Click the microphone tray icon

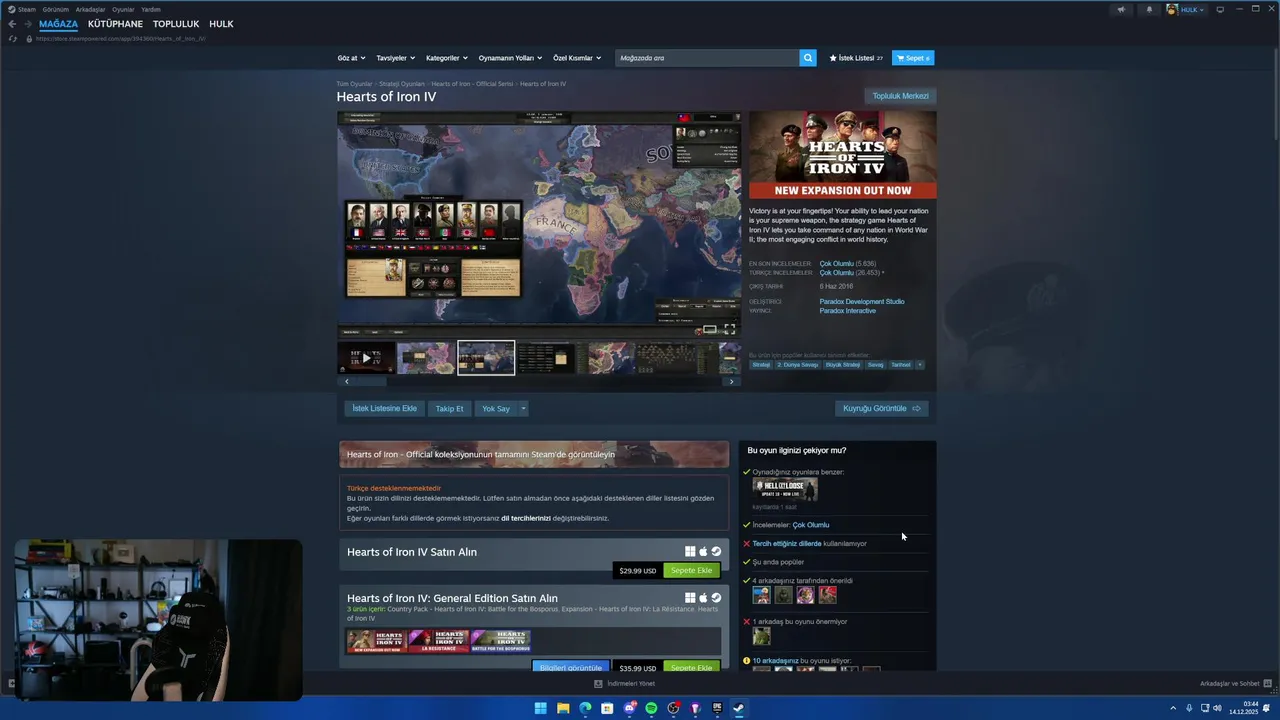1189,708
